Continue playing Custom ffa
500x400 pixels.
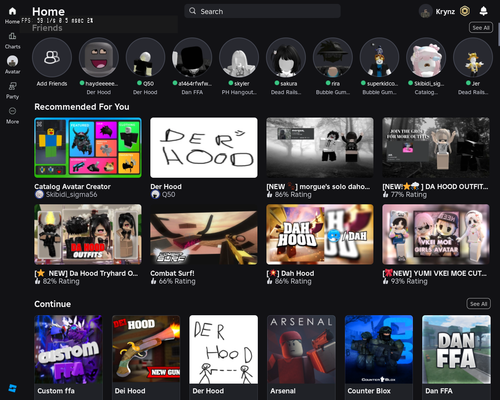[x=68, y=349]
